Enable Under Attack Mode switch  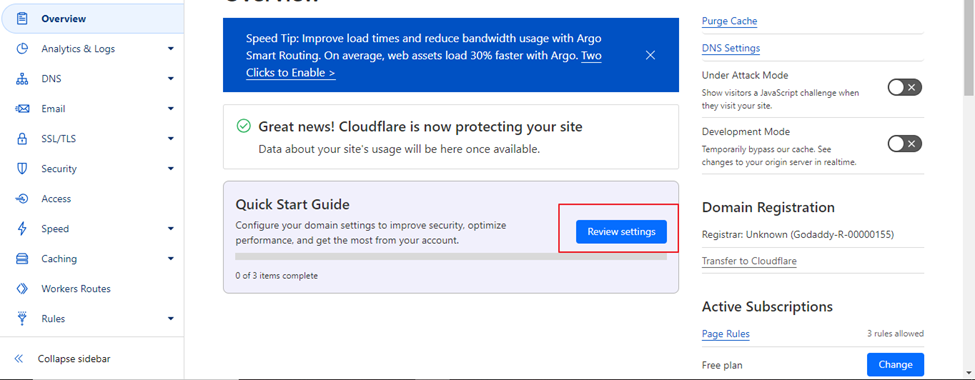904,88
